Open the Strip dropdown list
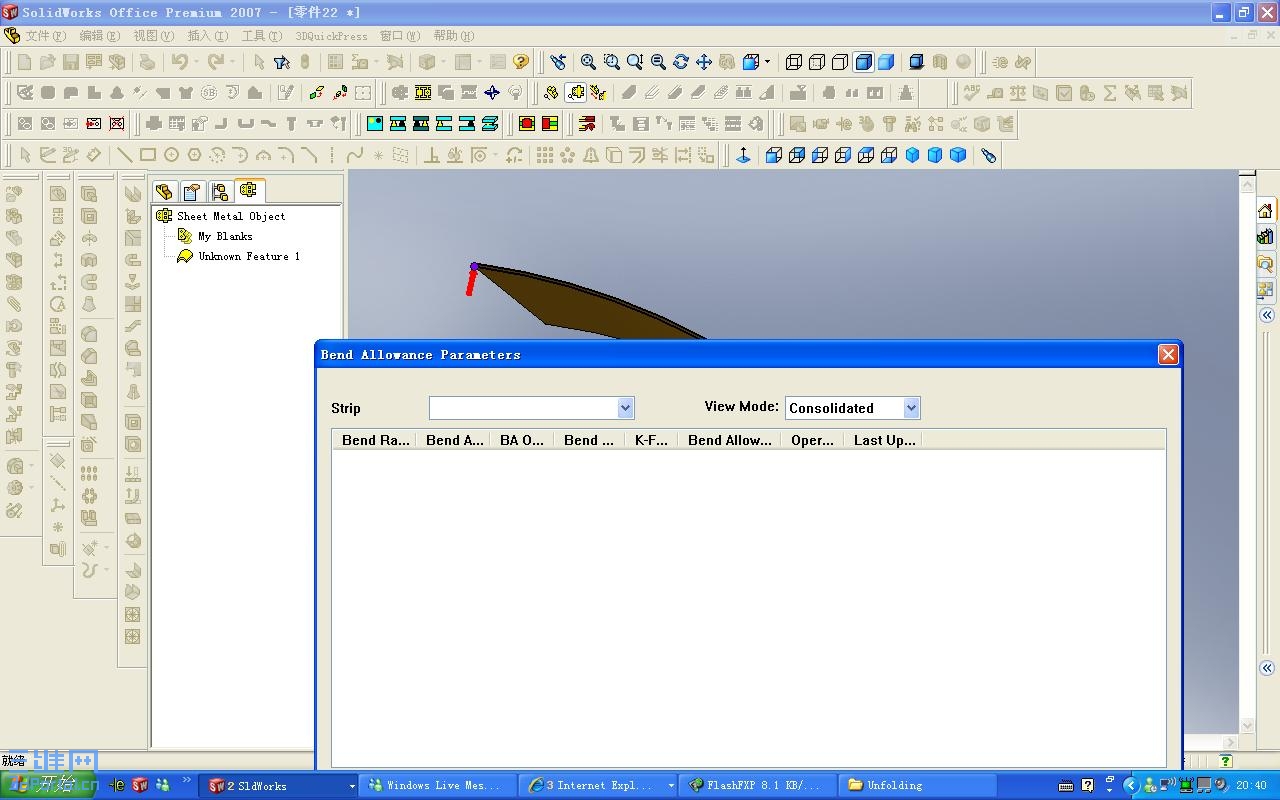 pyautogui.click(x=625, y=408)
